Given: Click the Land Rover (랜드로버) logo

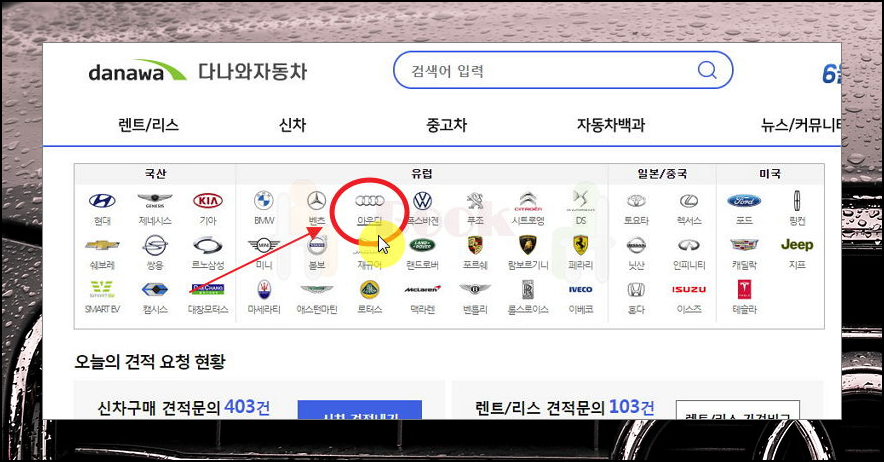Looking at the screenshot, I should point(422,245).
